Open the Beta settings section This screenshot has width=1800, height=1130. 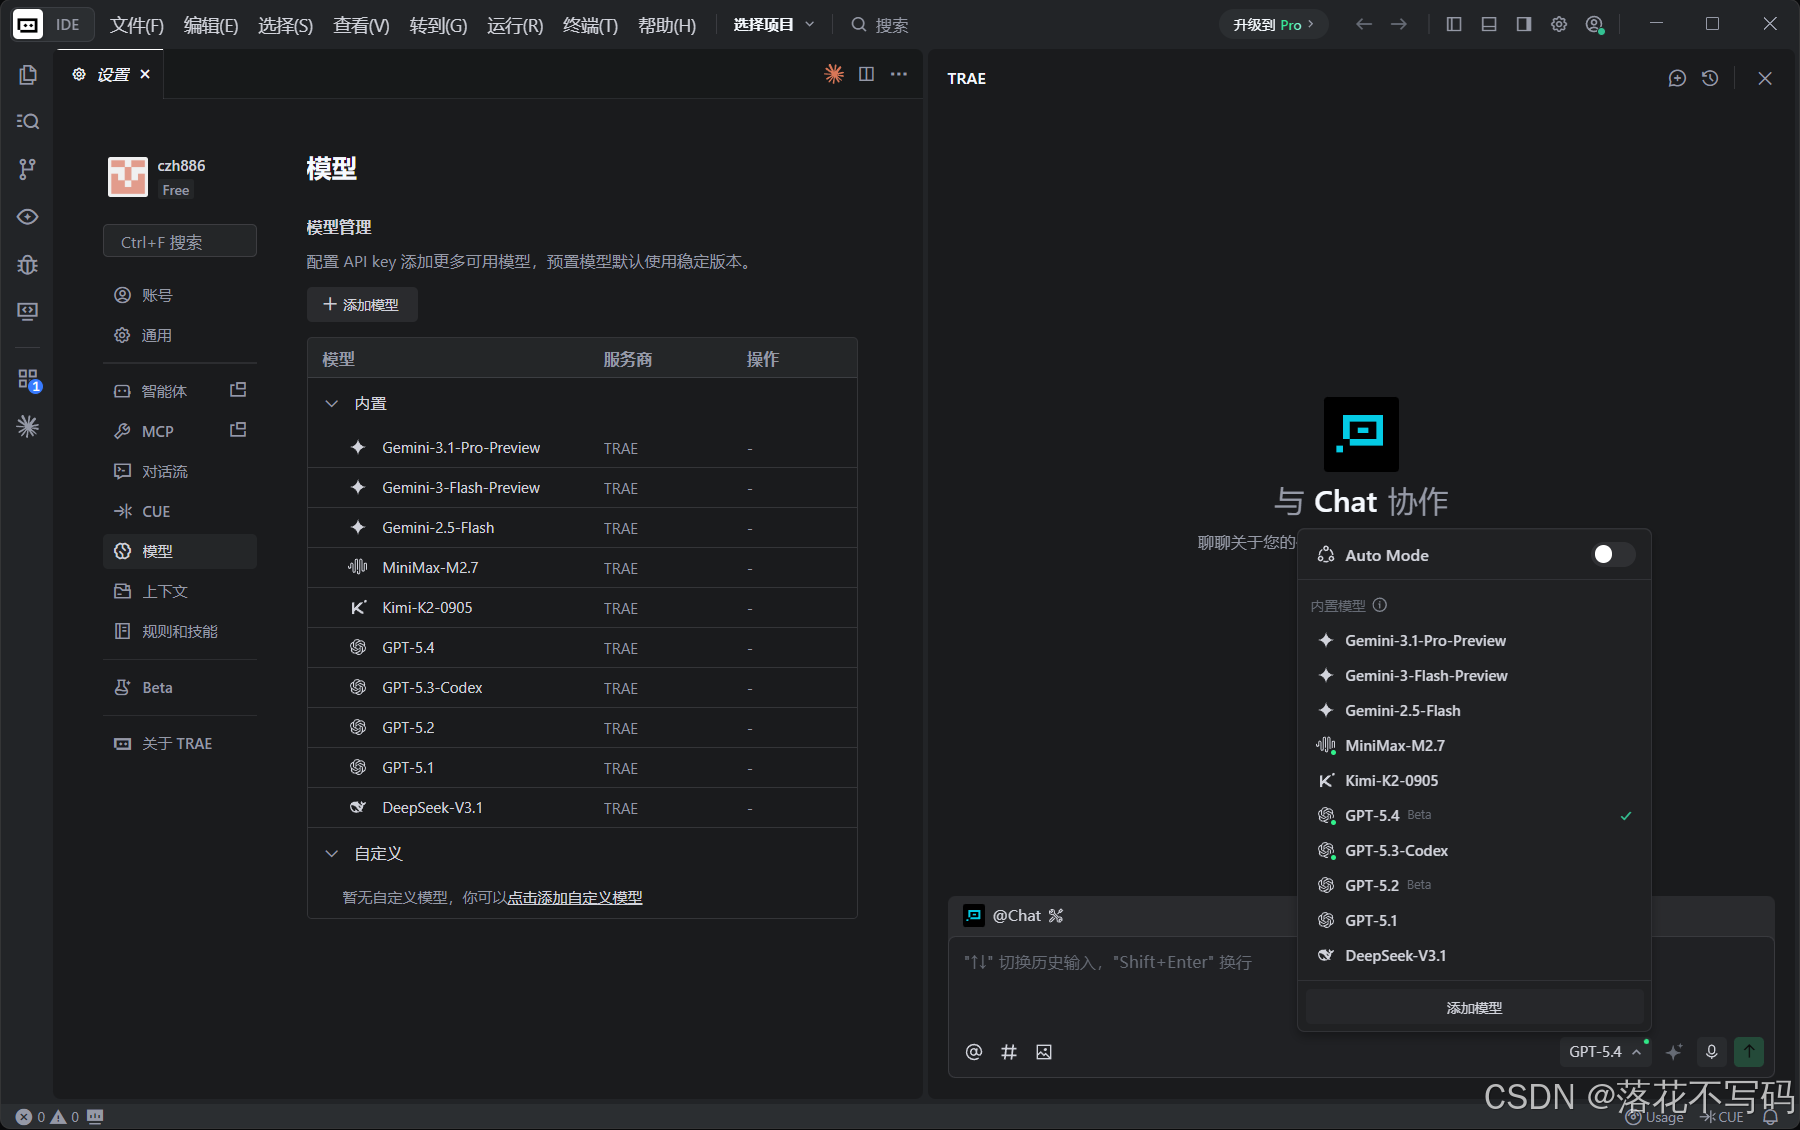tap(180, 687)
